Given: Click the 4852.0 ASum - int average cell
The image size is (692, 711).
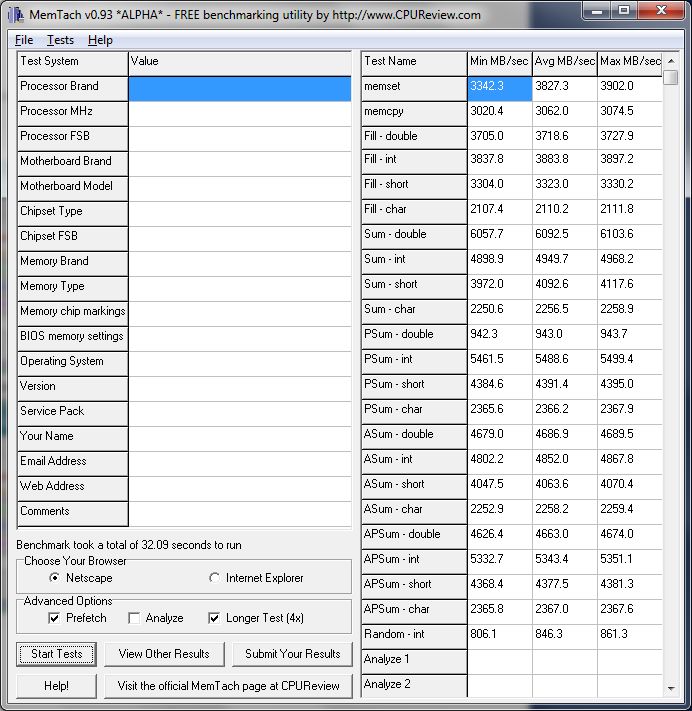Looking at the screenshot, I should pos(565,462).
